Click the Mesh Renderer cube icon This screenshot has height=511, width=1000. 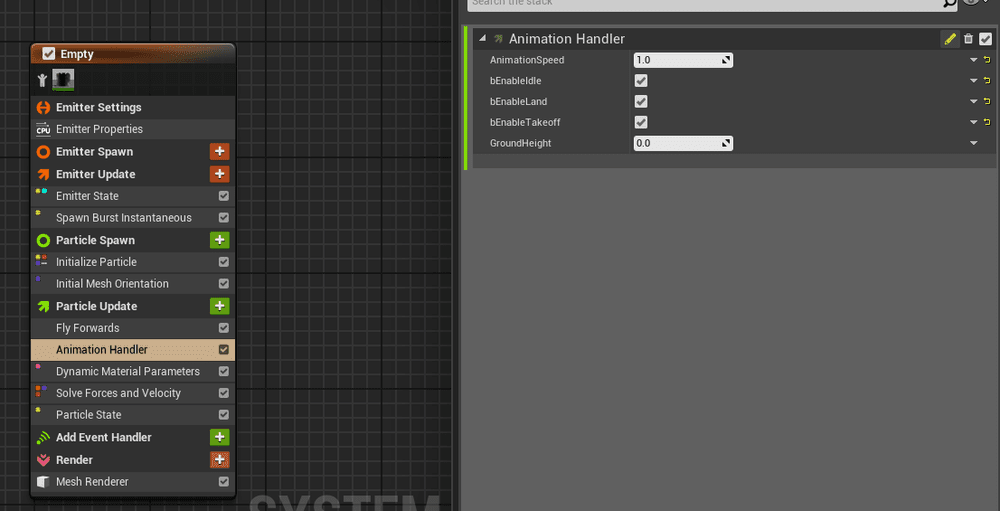click(43, 482)
